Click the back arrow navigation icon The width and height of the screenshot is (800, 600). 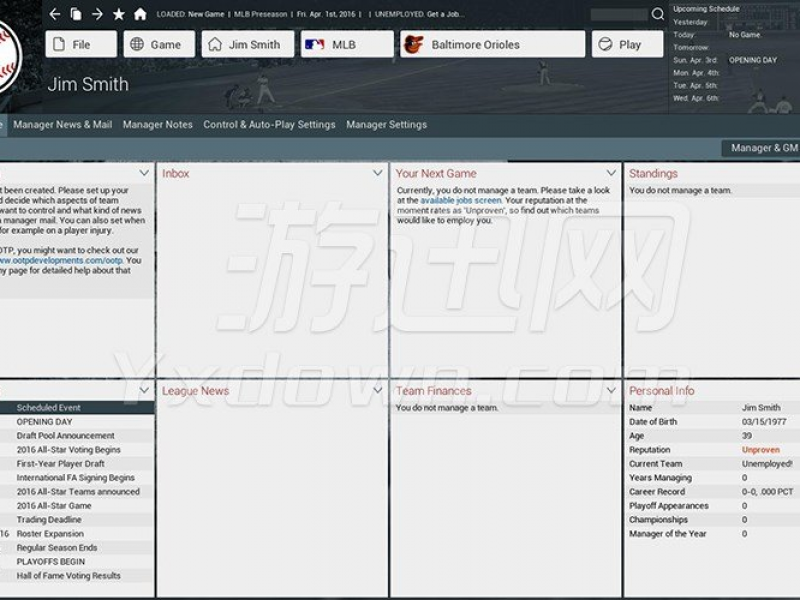pos(55,14)
